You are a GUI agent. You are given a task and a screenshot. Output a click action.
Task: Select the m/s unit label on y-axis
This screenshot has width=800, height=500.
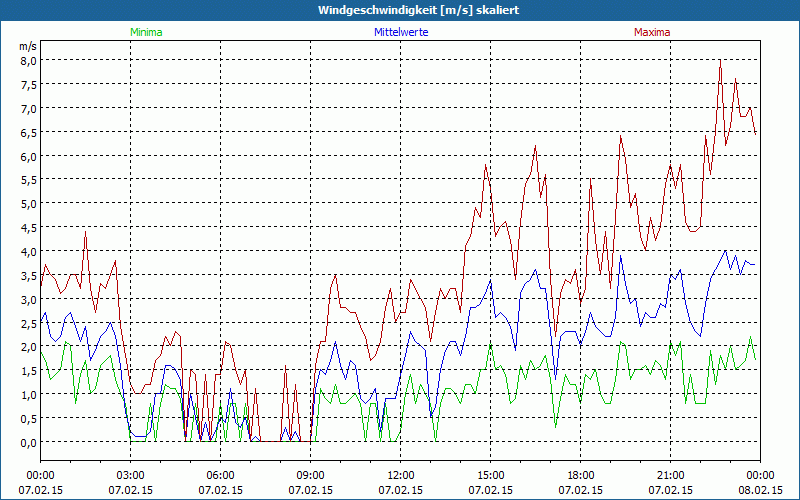[x=28, y=46]
